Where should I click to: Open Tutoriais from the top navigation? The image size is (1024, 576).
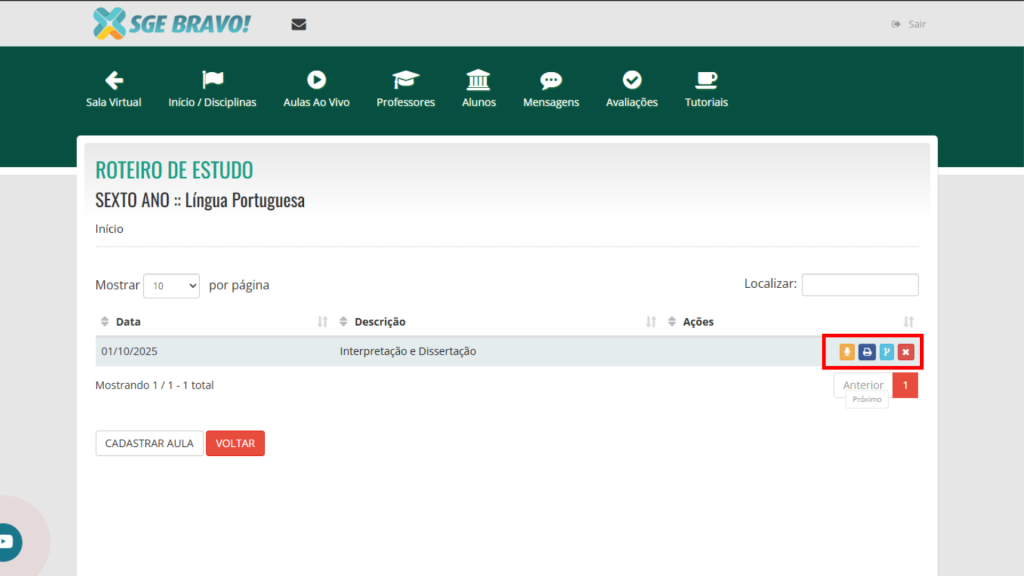tap(706, 89)
